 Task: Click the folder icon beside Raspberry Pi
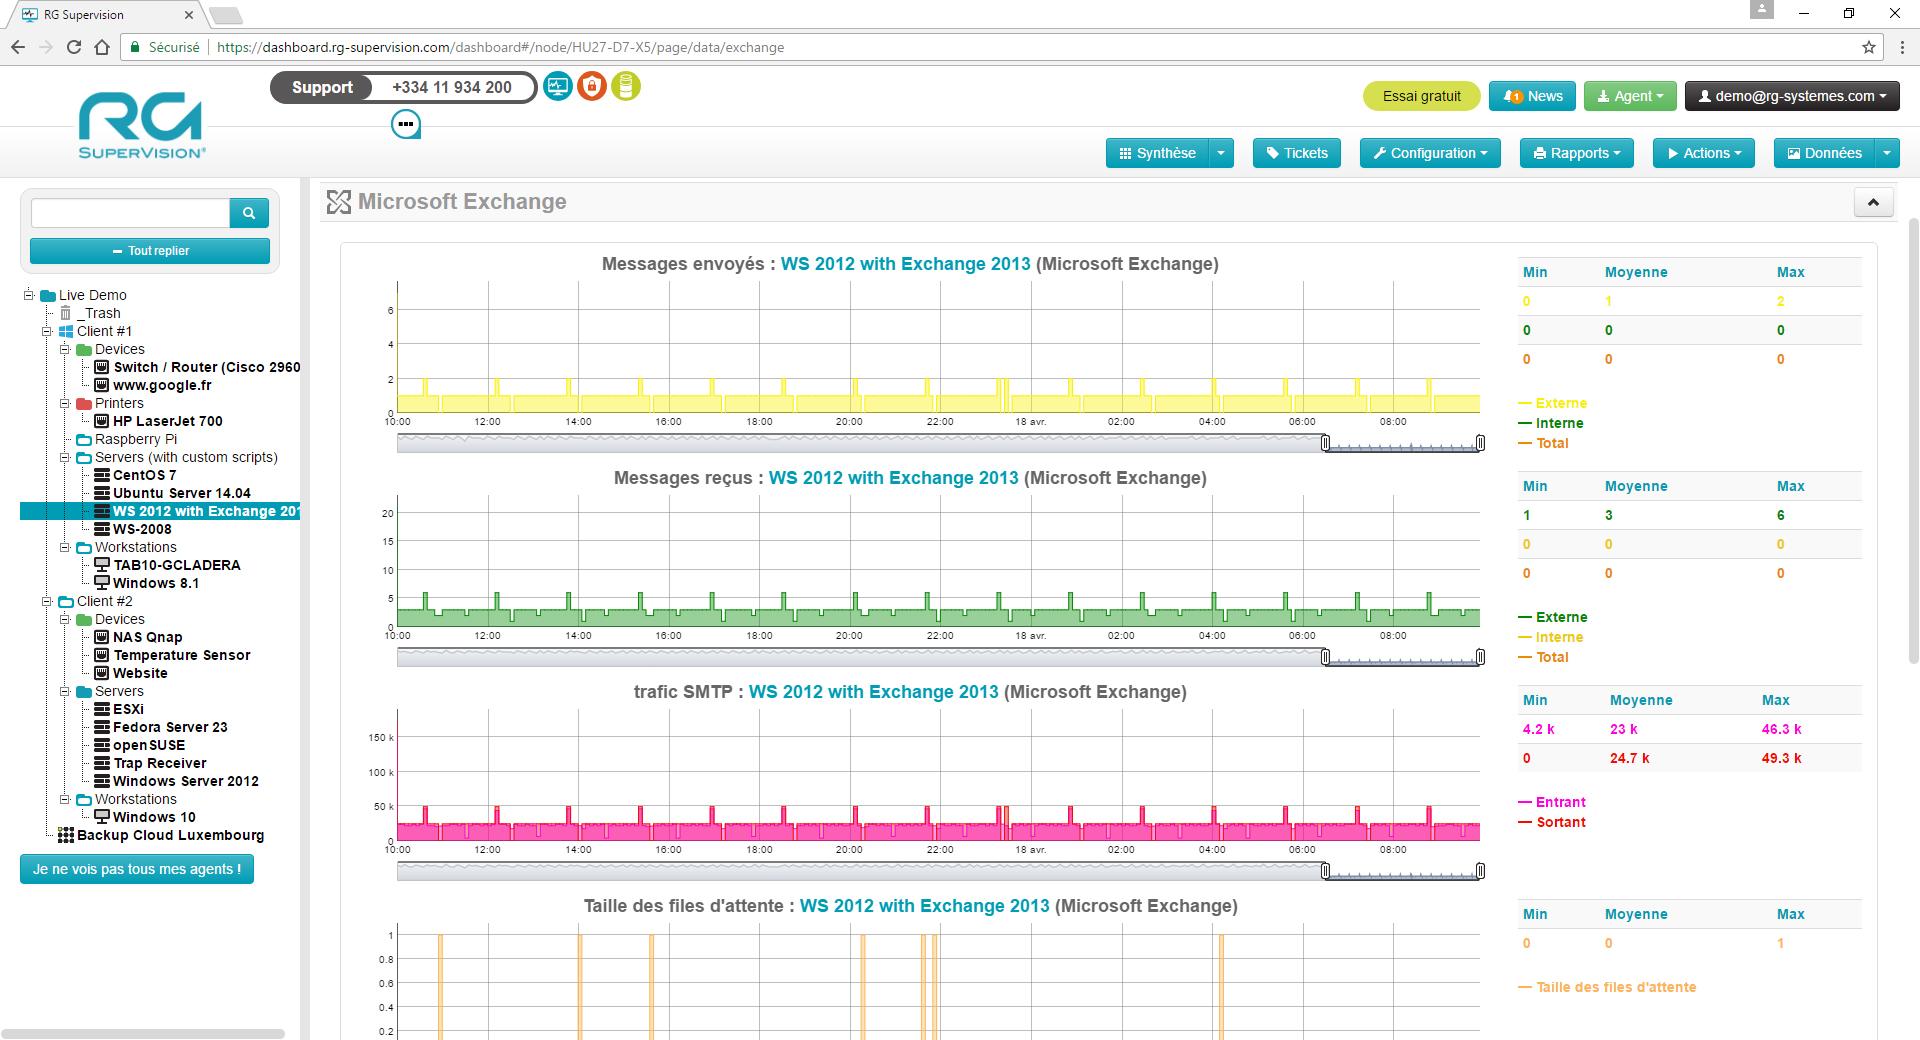(84, 439)
